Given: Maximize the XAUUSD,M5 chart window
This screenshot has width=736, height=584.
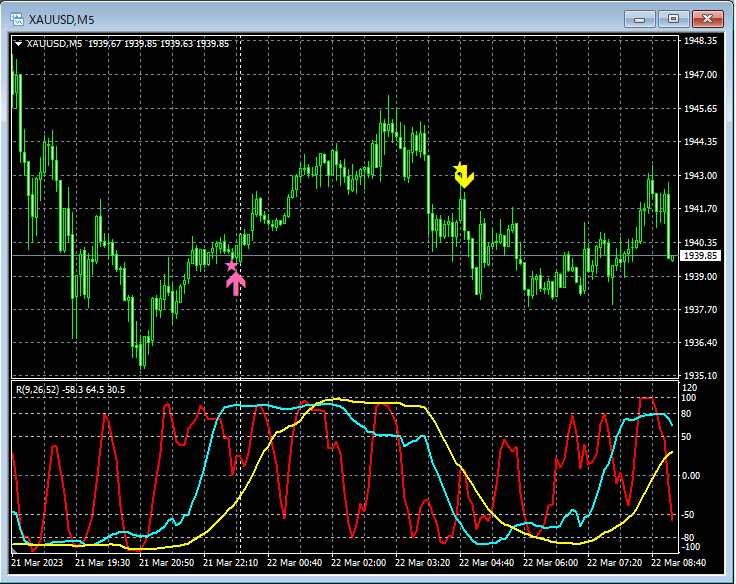Looking at the screenshot, I should coord(673,19).
